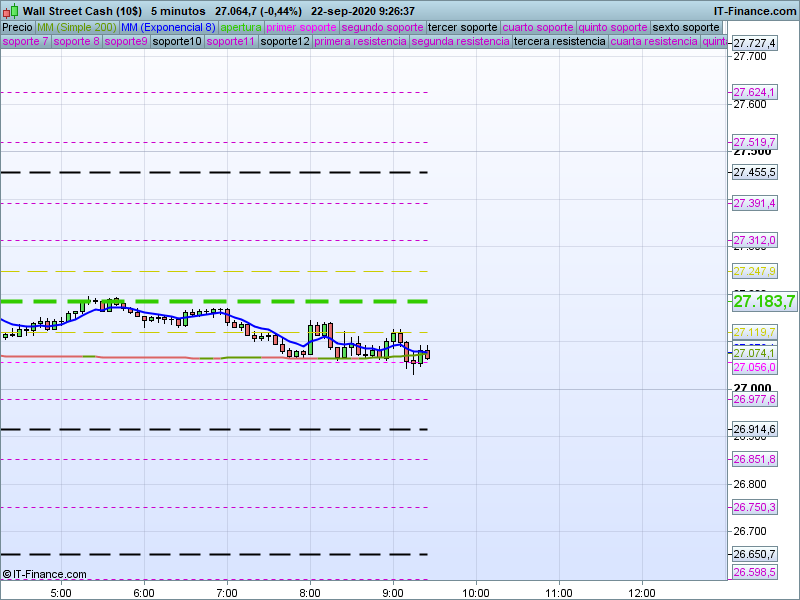Click the tercer soporte label
The width and height of the screenshot is (800, 600).
pos(462,27)
